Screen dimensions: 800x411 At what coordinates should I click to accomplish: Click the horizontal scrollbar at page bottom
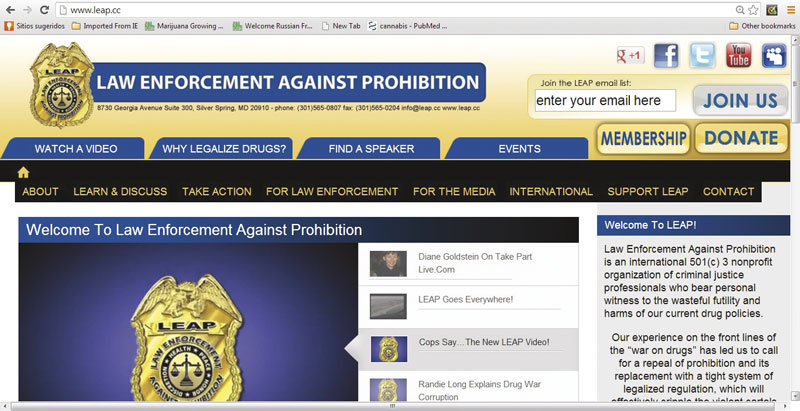click(393, 406)
